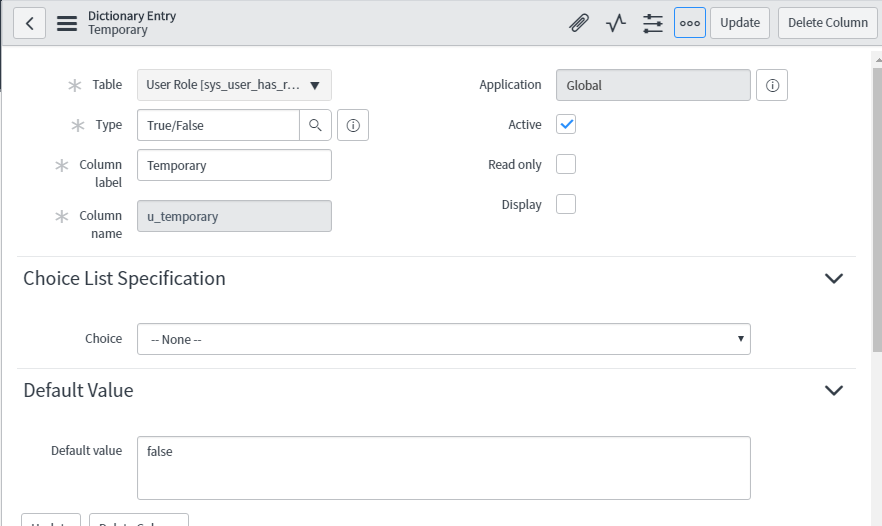This screenshot has width=882, height=526.
Task: Open the Table dropdown User Role
Action: pyautogui.click(x=234, y=85)
